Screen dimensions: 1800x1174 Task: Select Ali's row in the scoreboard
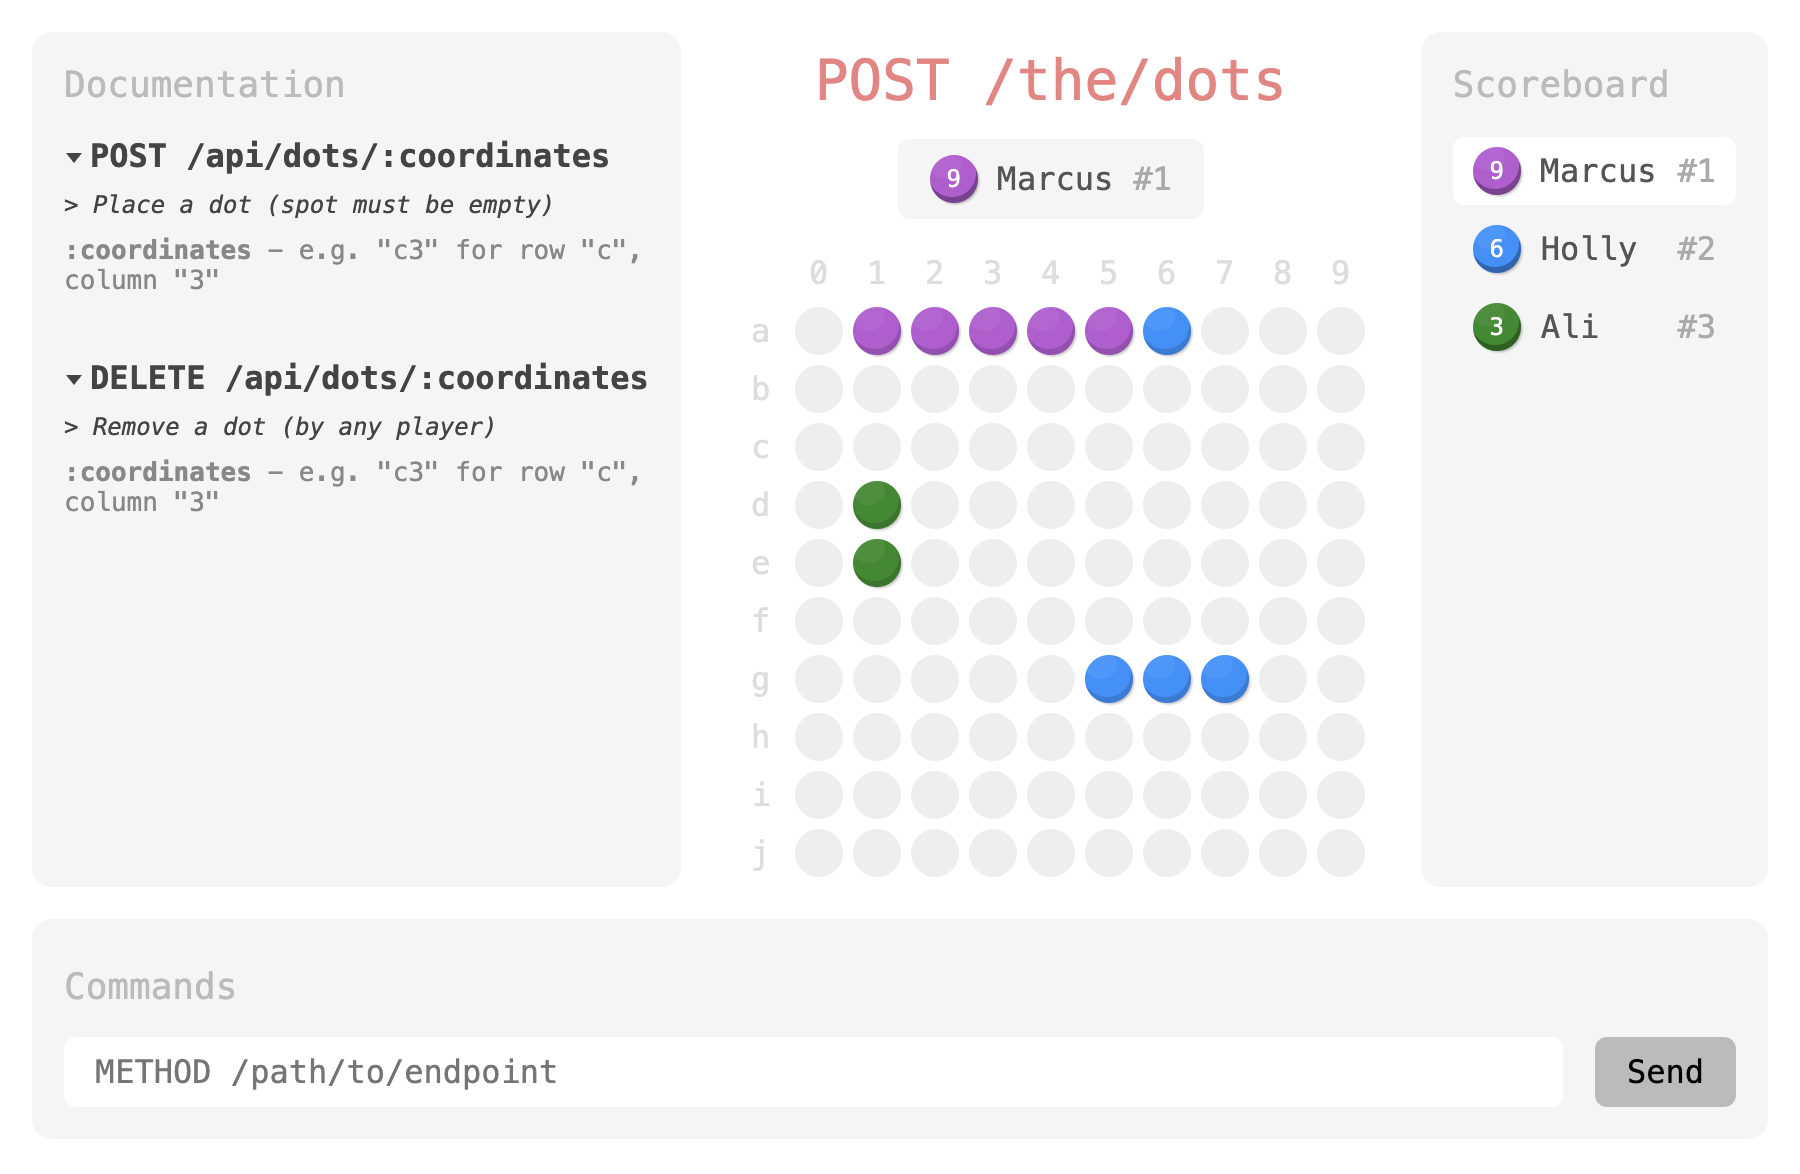coord(1594,327)
